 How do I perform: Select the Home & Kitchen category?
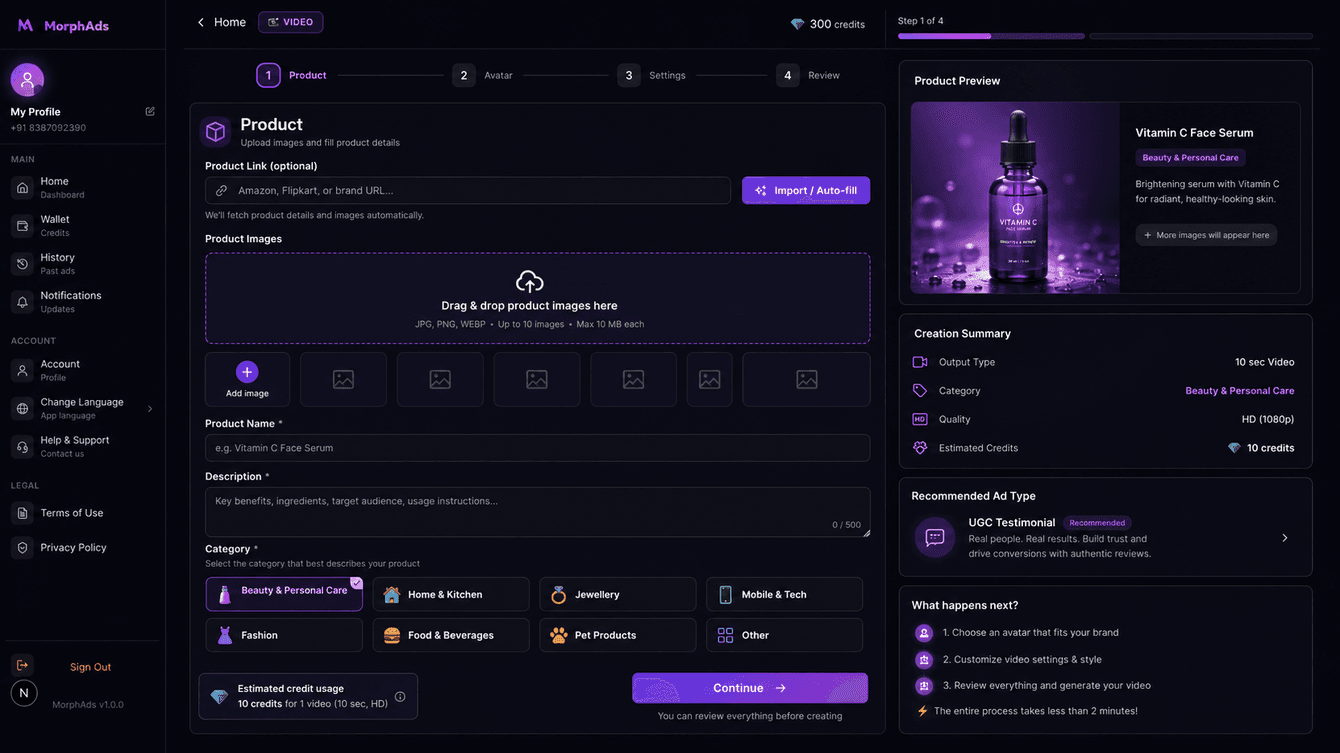click(451, 594)
